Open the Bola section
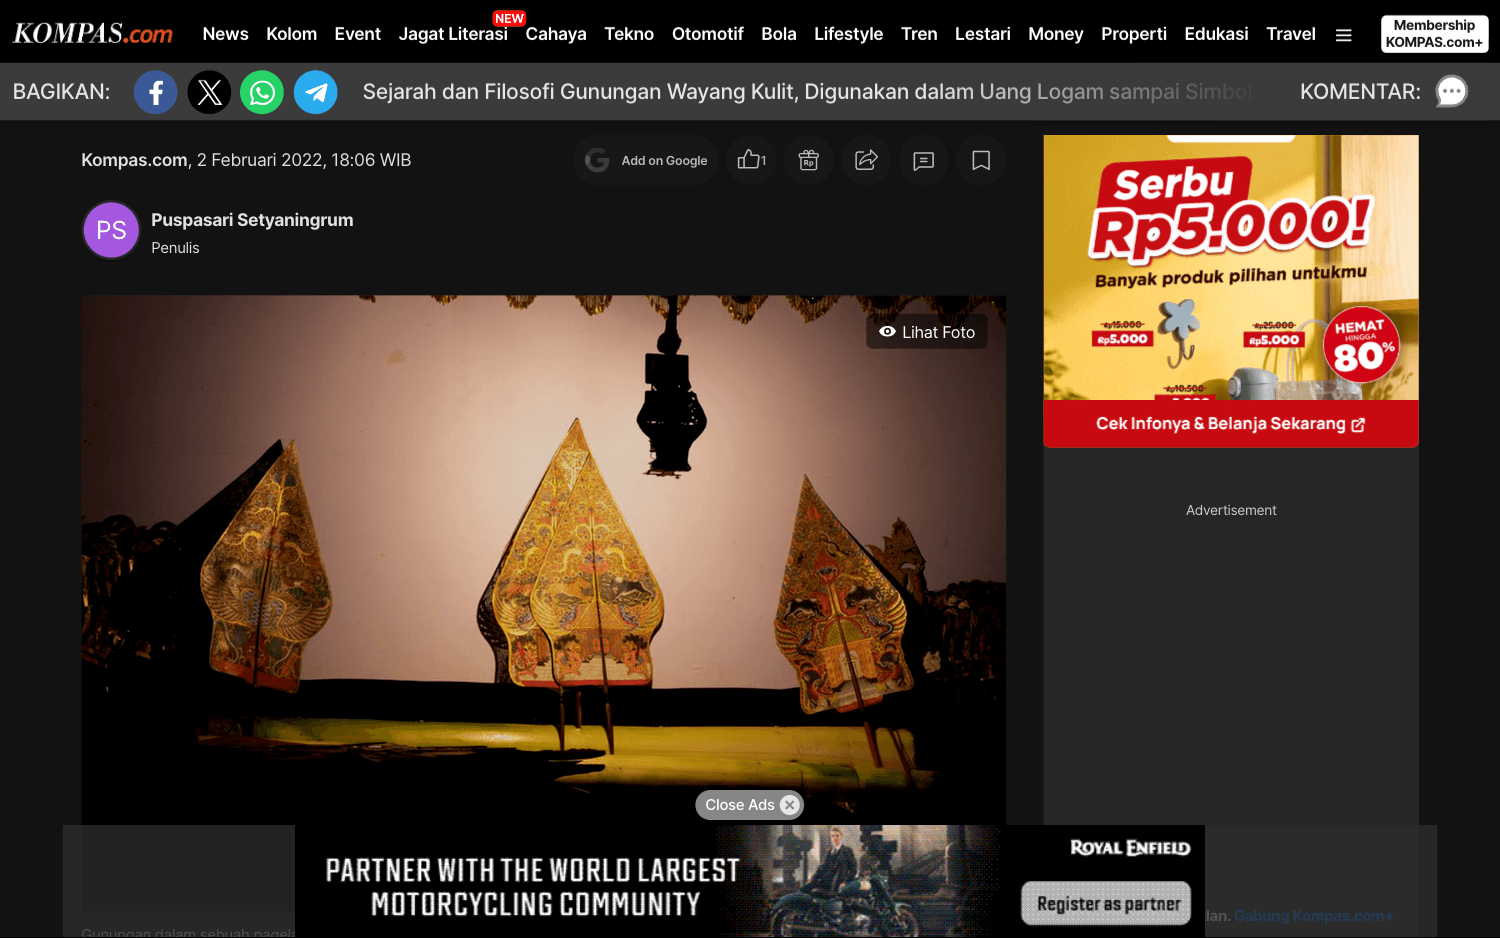 (778, 34)
